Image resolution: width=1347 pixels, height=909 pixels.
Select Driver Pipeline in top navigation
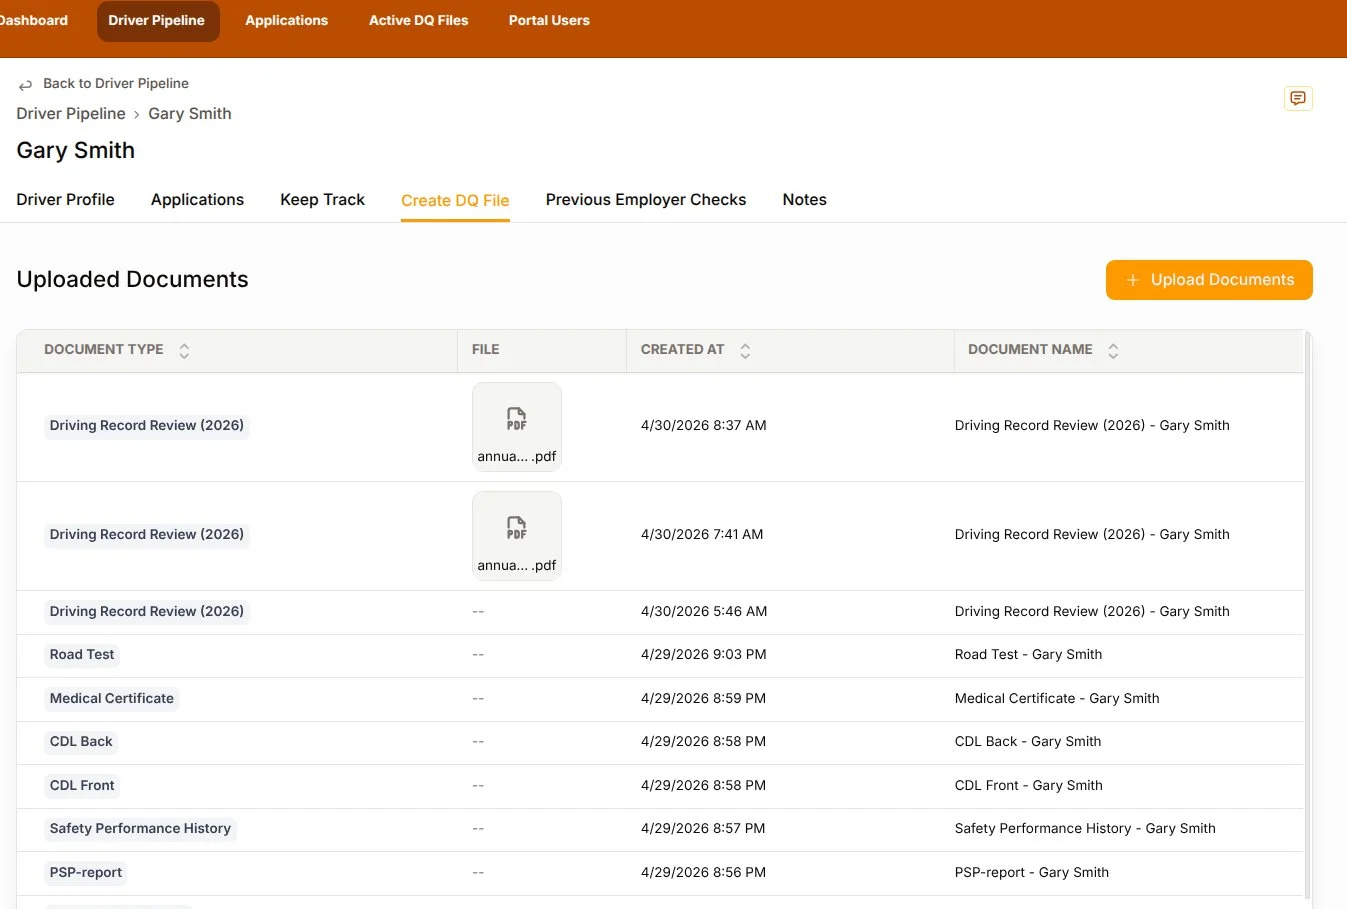point(157,21)
